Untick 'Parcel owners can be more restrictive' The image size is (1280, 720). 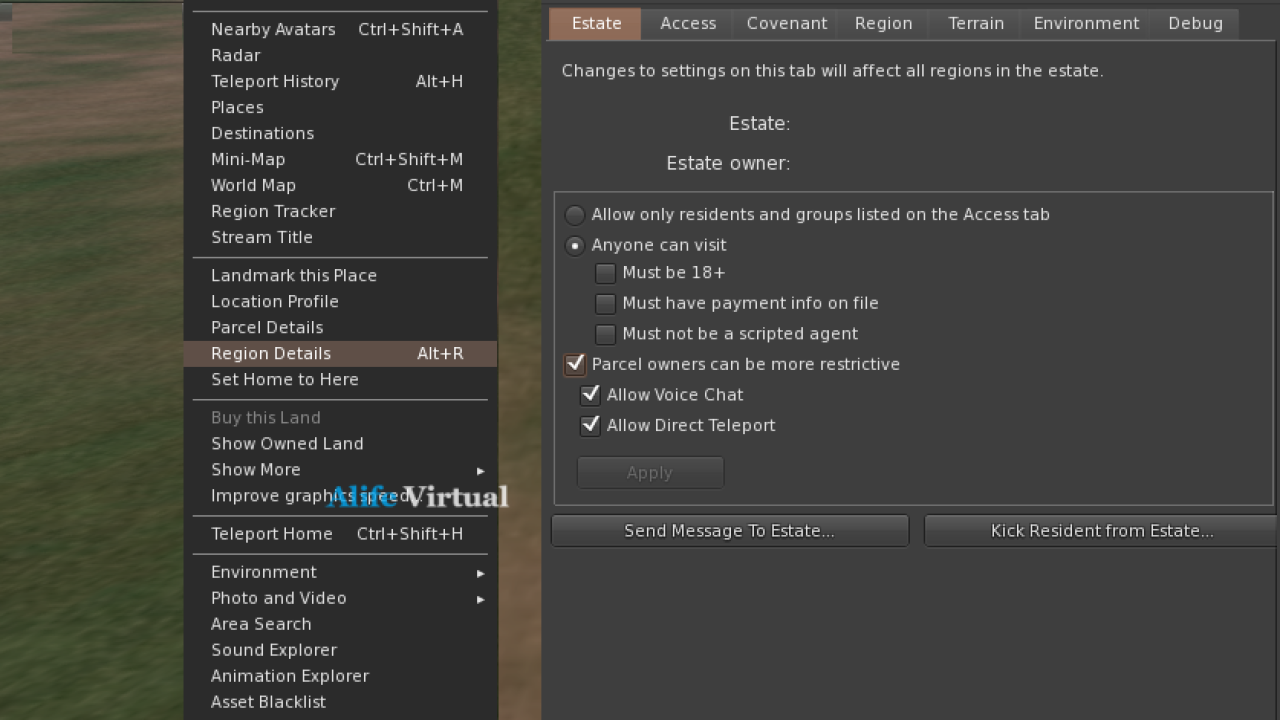[x=575, y=364]
